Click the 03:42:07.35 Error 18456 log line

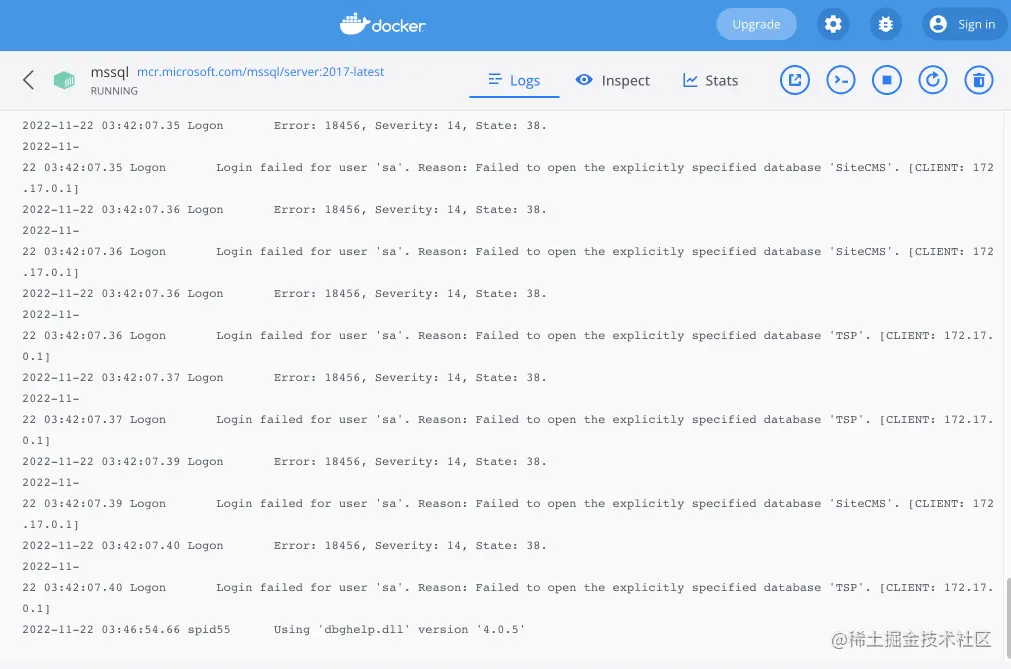click(x=284, y=126)
